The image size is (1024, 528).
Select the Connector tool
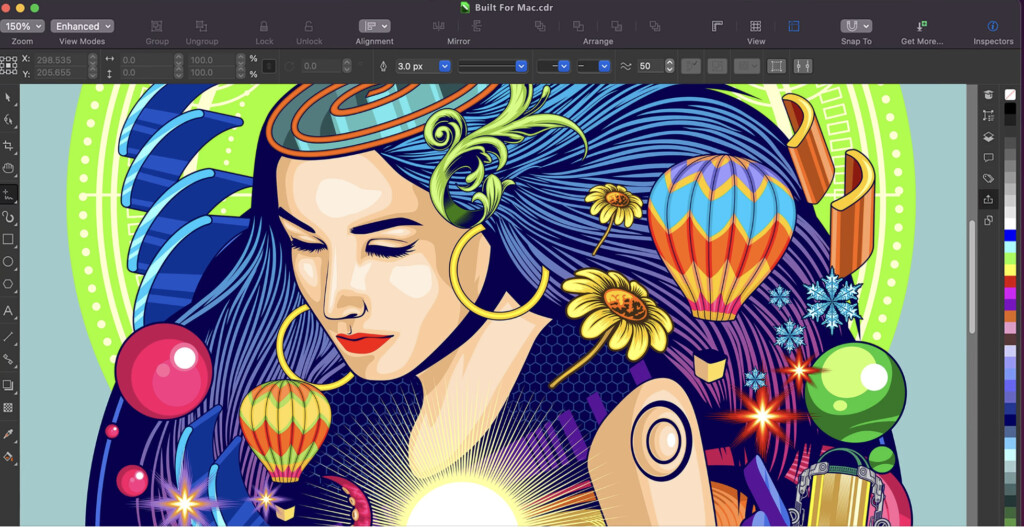[8, 359]
